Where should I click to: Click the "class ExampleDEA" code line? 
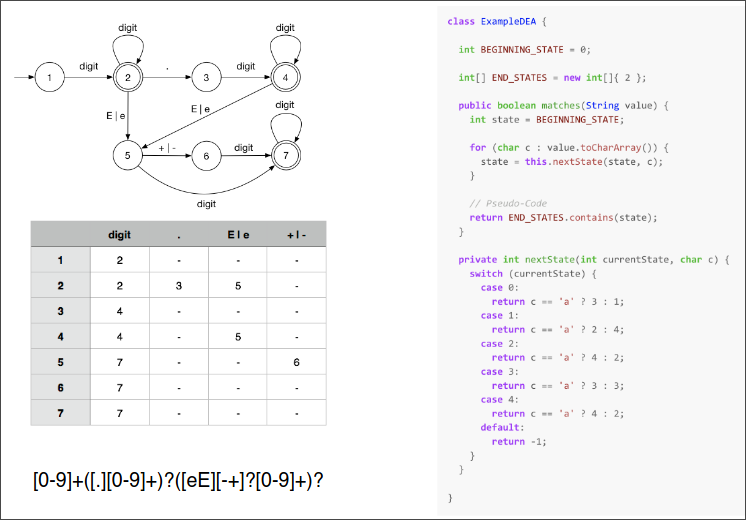tap(497, 21)
